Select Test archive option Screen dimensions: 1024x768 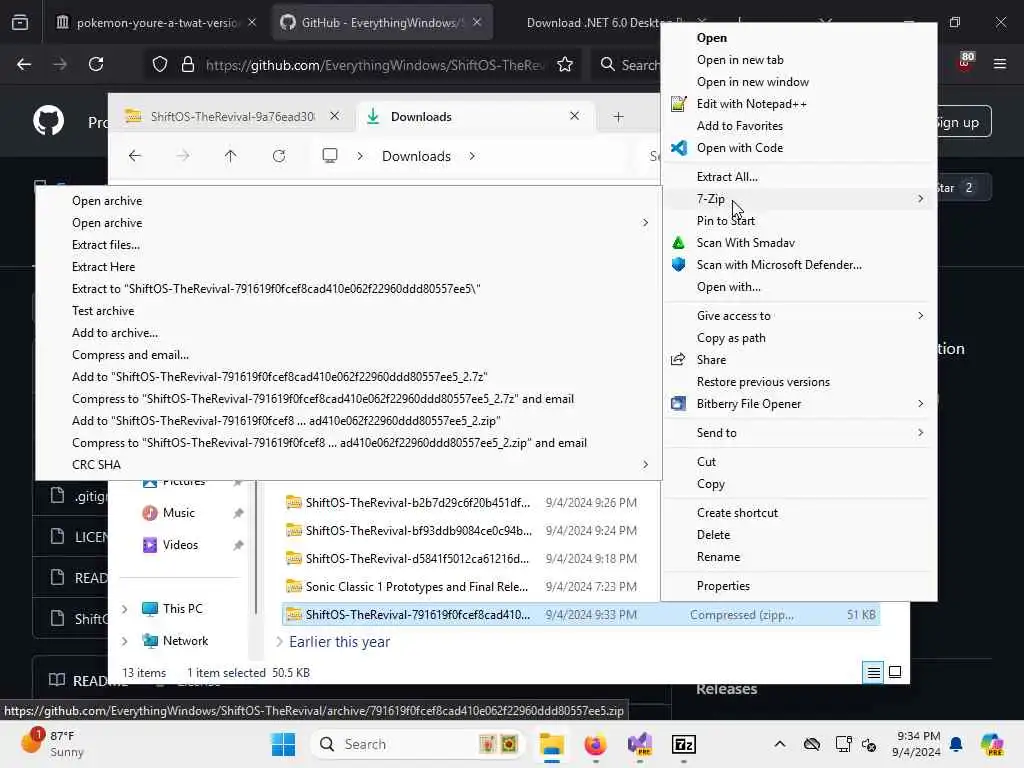pyautogui.click(x=349, y=311)
